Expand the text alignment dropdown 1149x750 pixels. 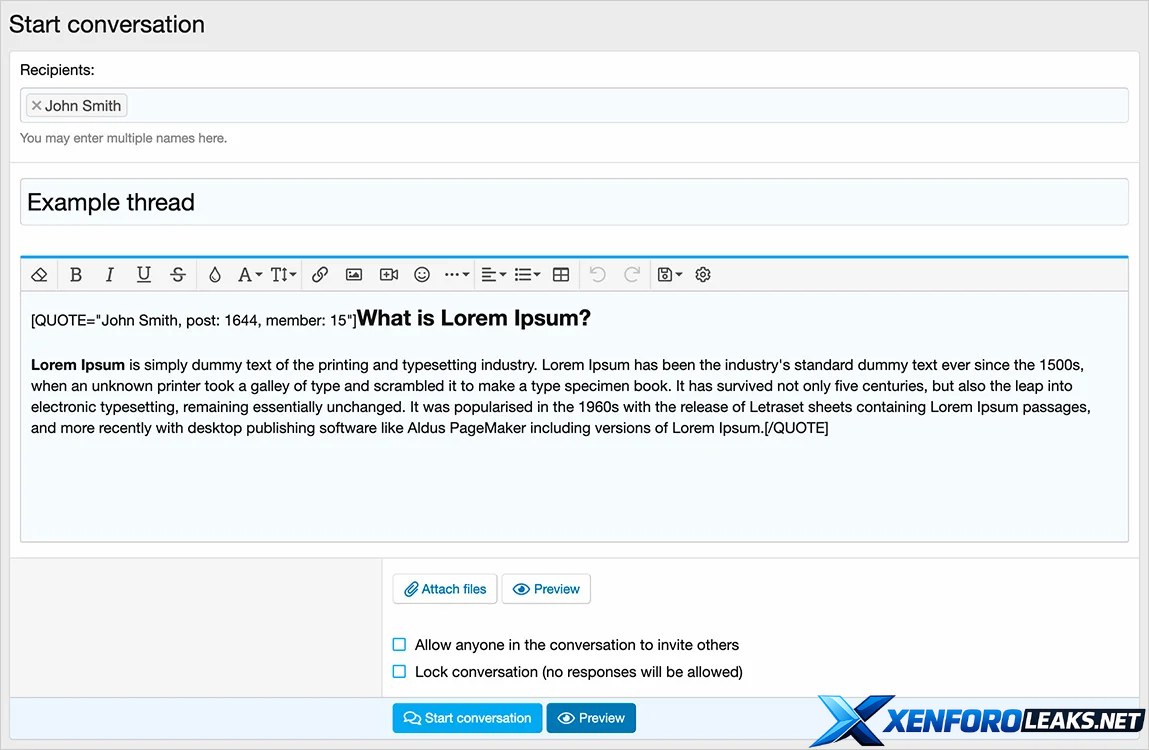pos(492,275)
